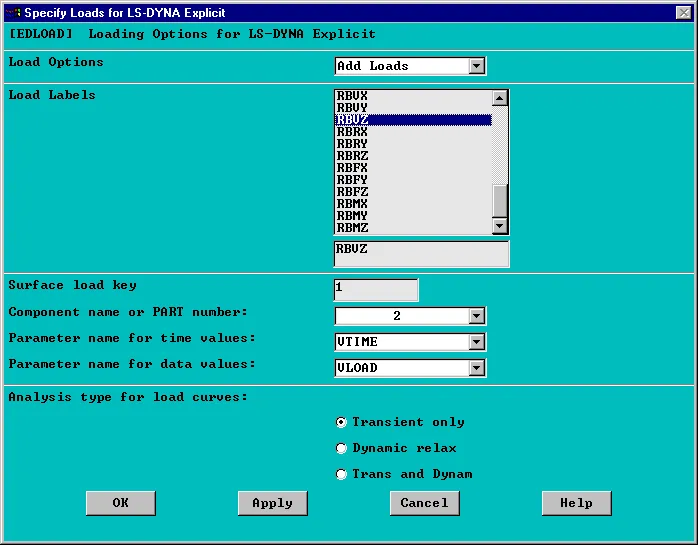Expand the data values parameter dropdown
698x545 pixels.
(476, 368)
